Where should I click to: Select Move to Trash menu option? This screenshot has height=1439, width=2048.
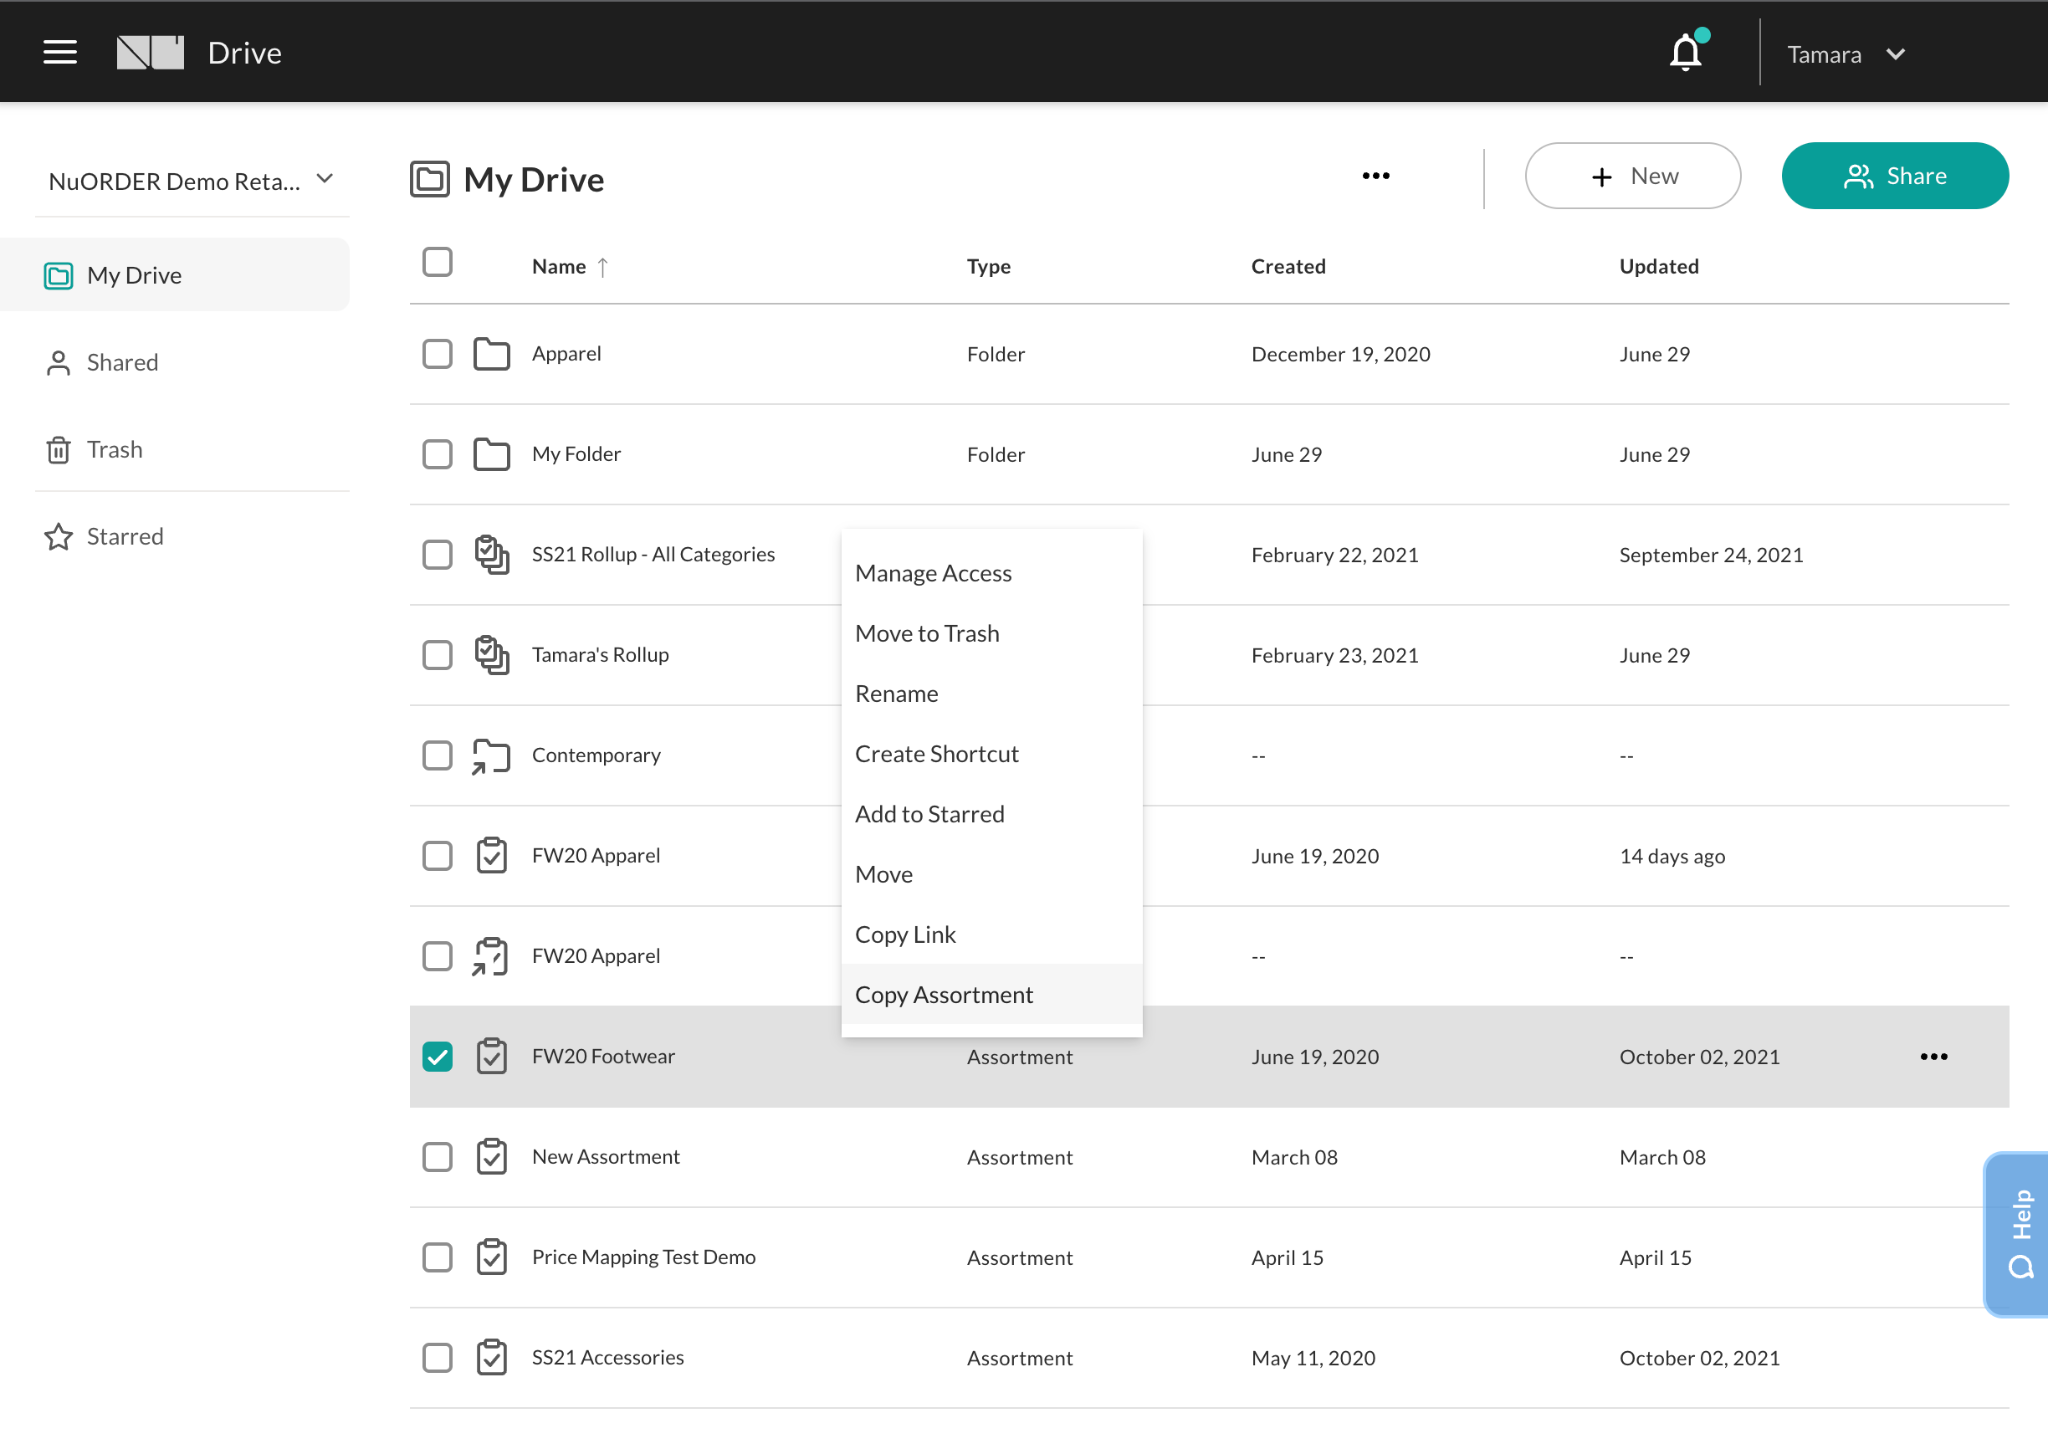pyautogui.click(x=926, y=634)
